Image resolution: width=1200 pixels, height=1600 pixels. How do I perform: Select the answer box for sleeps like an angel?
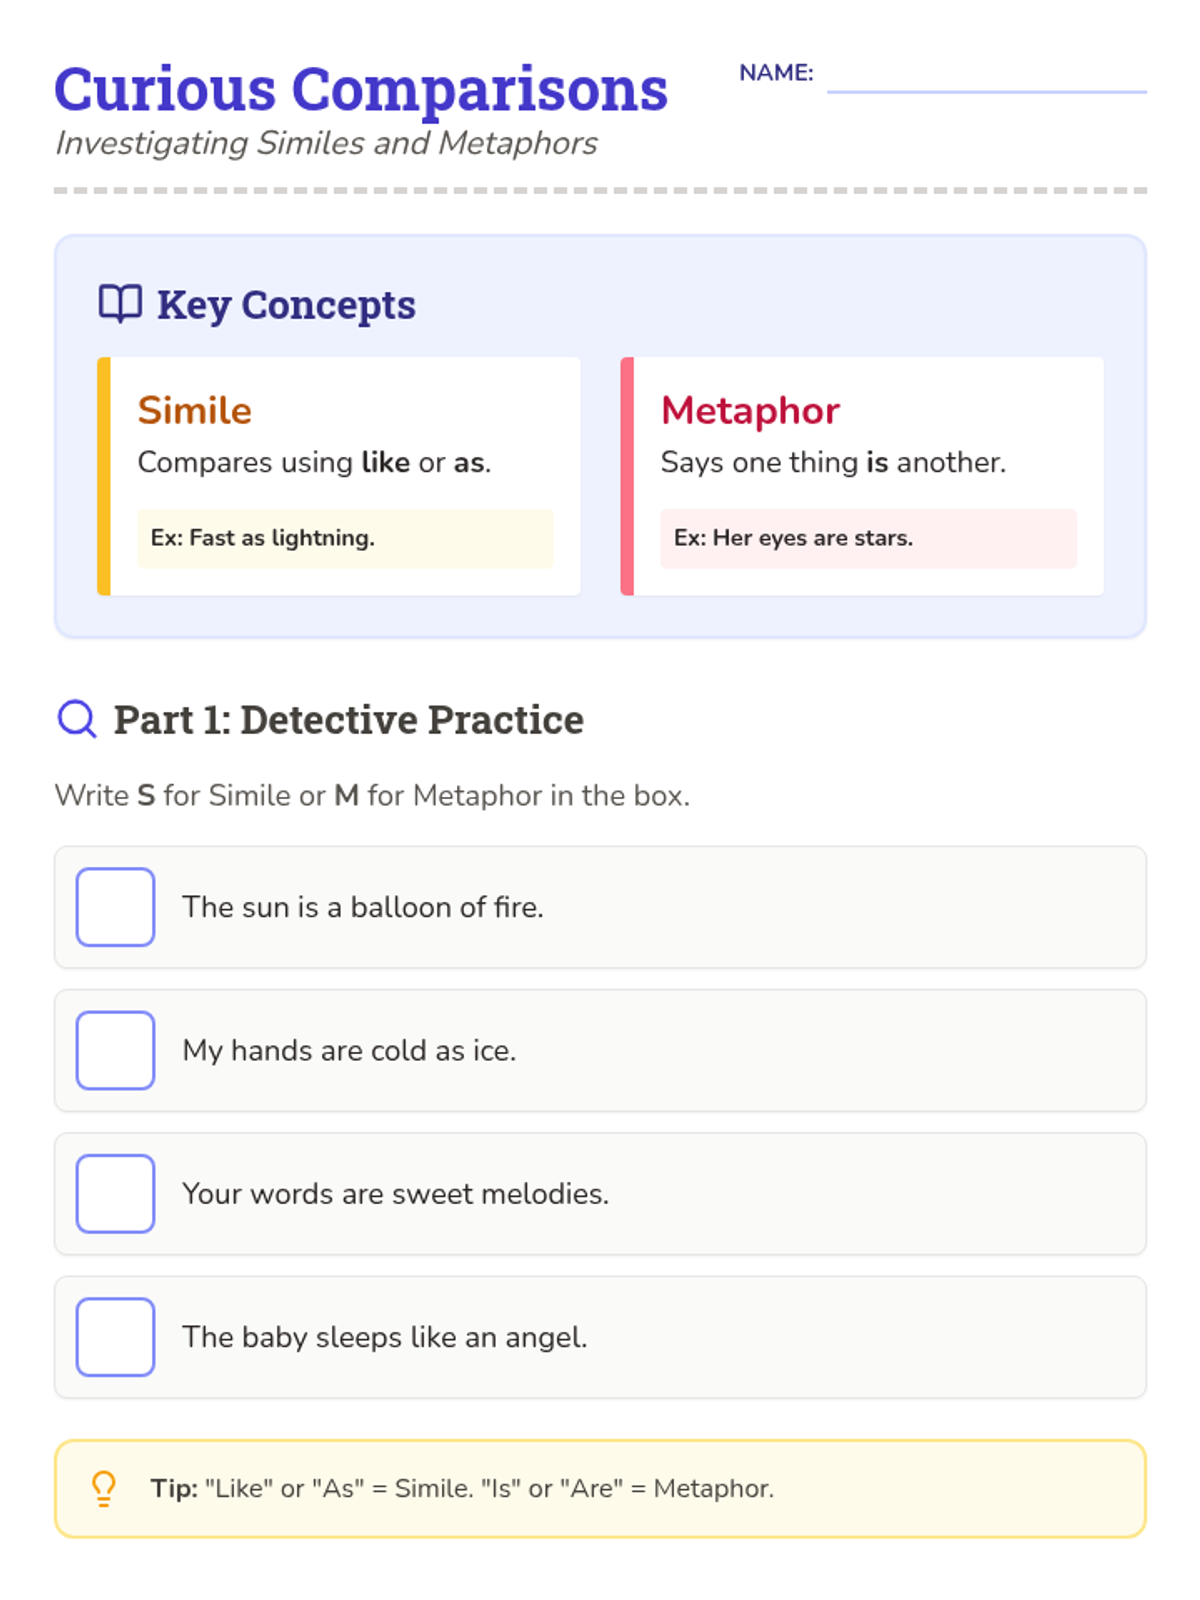click(115, 1337)
